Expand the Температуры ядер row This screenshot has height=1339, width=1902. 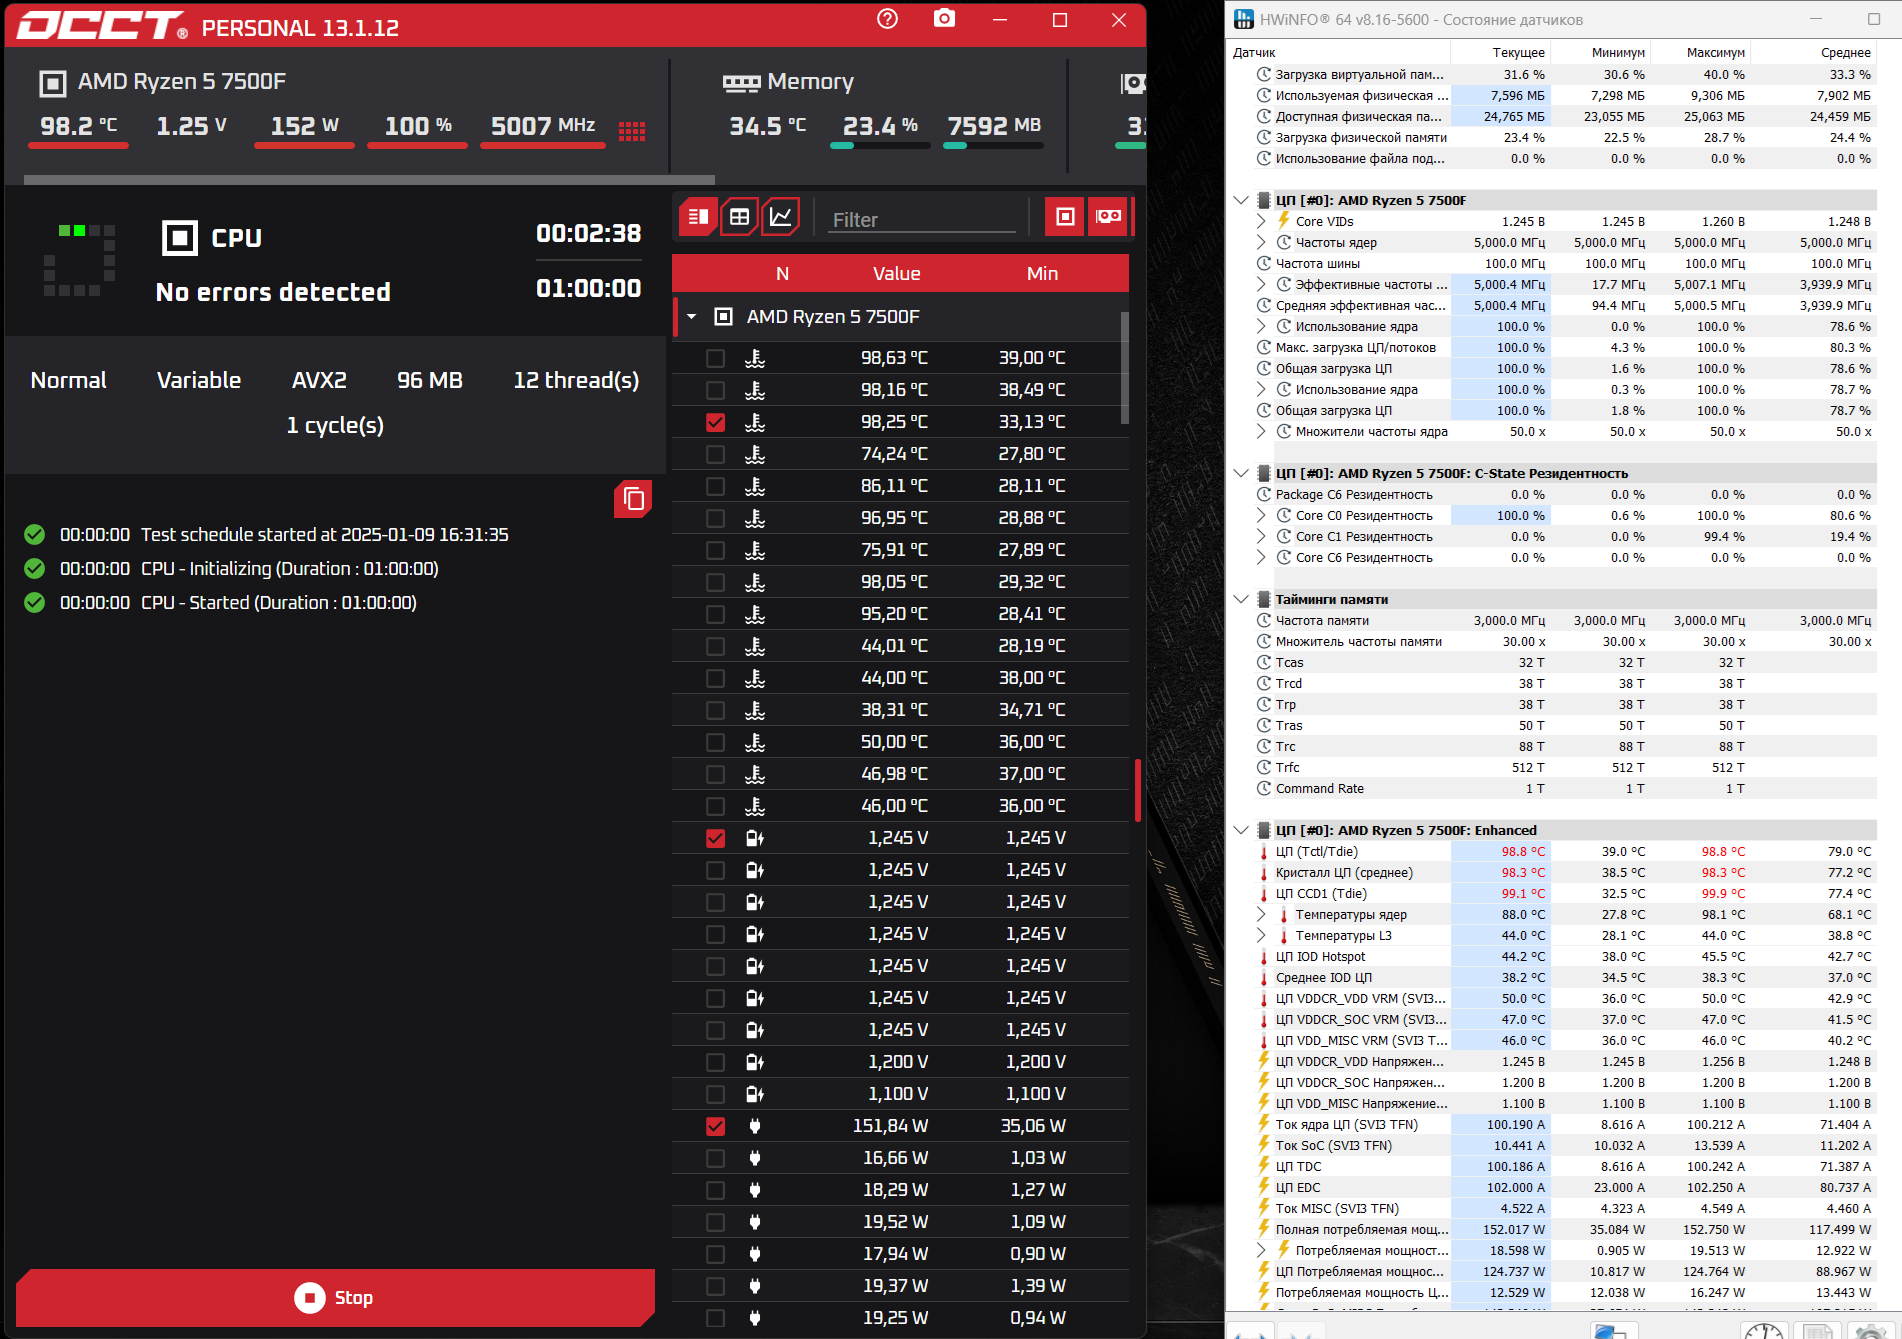click(1261, 914)
